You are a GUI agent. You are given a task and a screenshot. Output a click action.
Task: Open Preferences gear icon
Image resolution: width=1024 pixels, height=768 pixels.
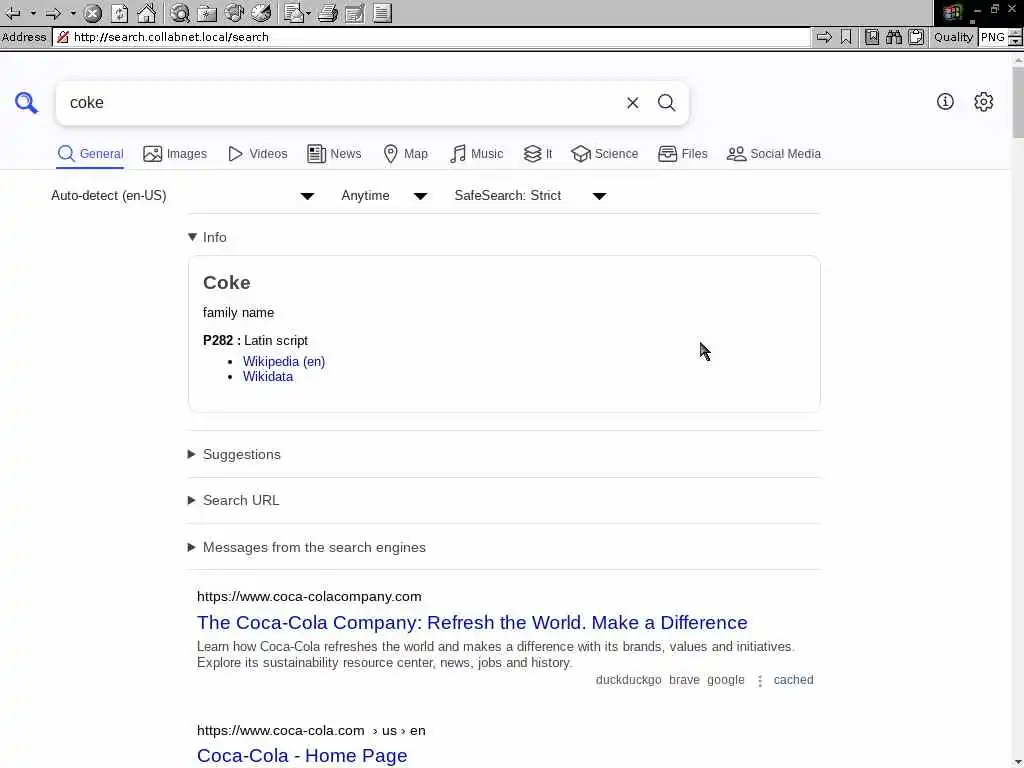(984, 101)
